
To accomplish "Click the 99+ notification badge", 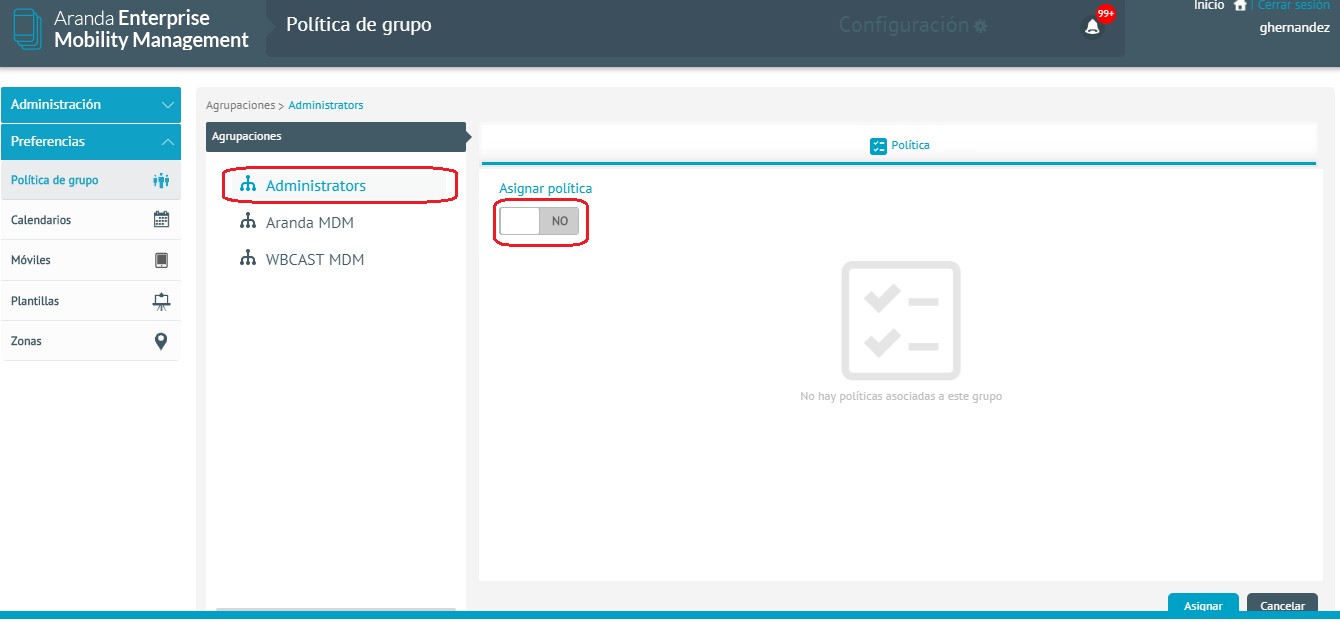I will [x=1105, y=14].
